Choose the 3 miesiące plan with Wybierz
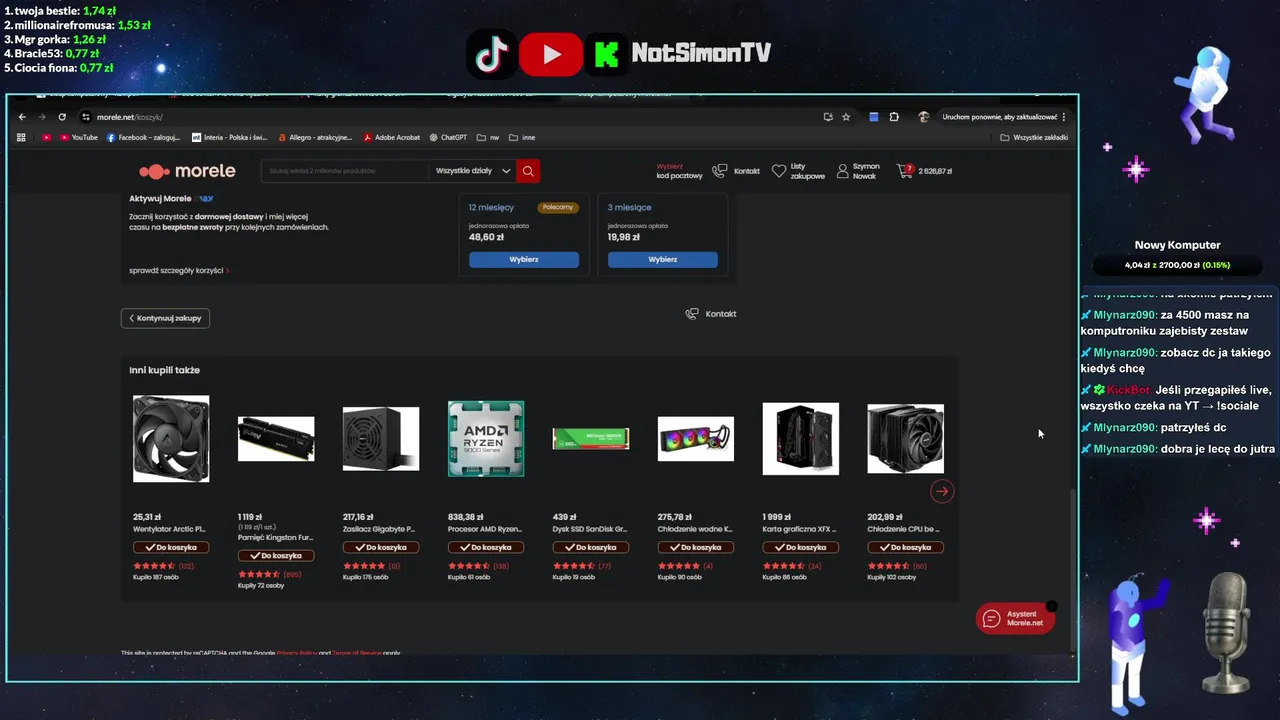This screenshot has width=1280, height=720. [662, 259]
